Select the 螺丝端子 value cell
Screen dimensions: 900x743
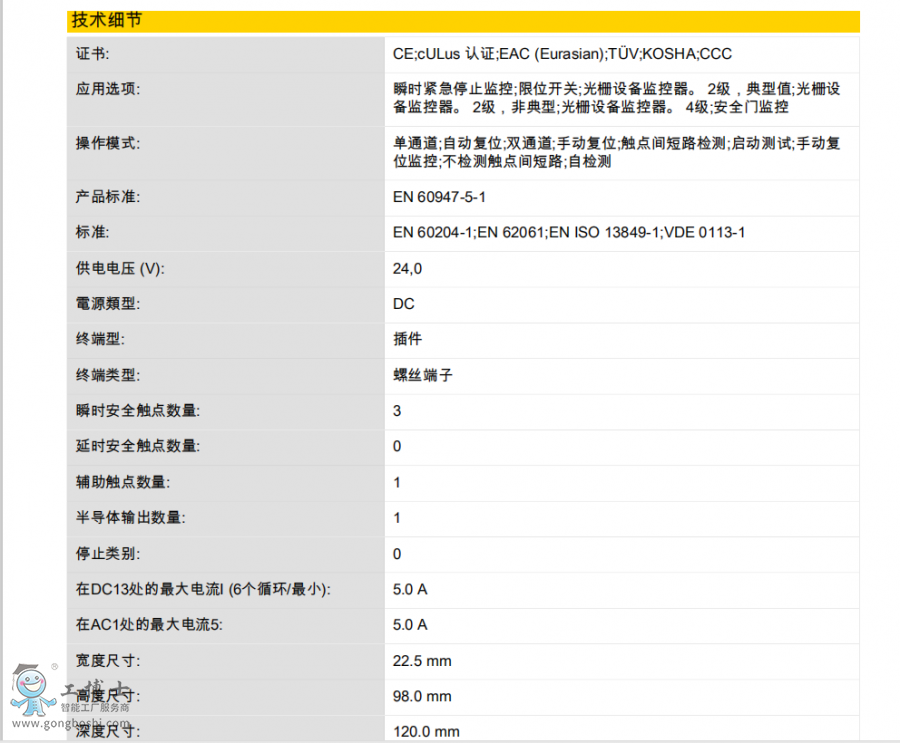pos(422,375)
